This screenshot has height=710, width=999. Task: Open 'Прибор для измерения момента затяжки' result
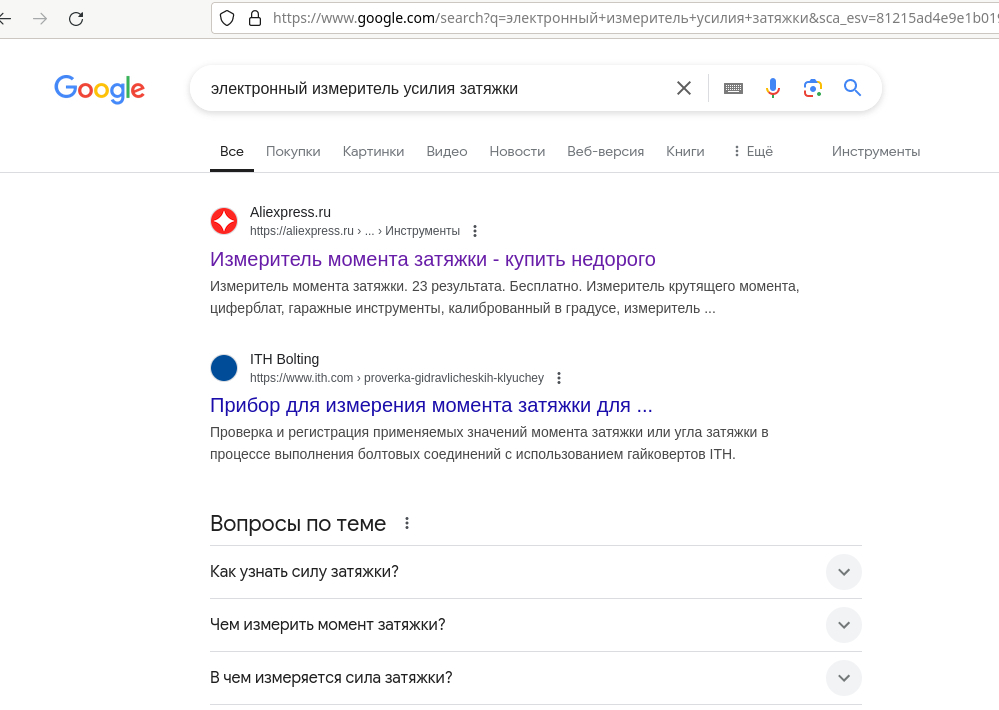(x=431, y=405)
